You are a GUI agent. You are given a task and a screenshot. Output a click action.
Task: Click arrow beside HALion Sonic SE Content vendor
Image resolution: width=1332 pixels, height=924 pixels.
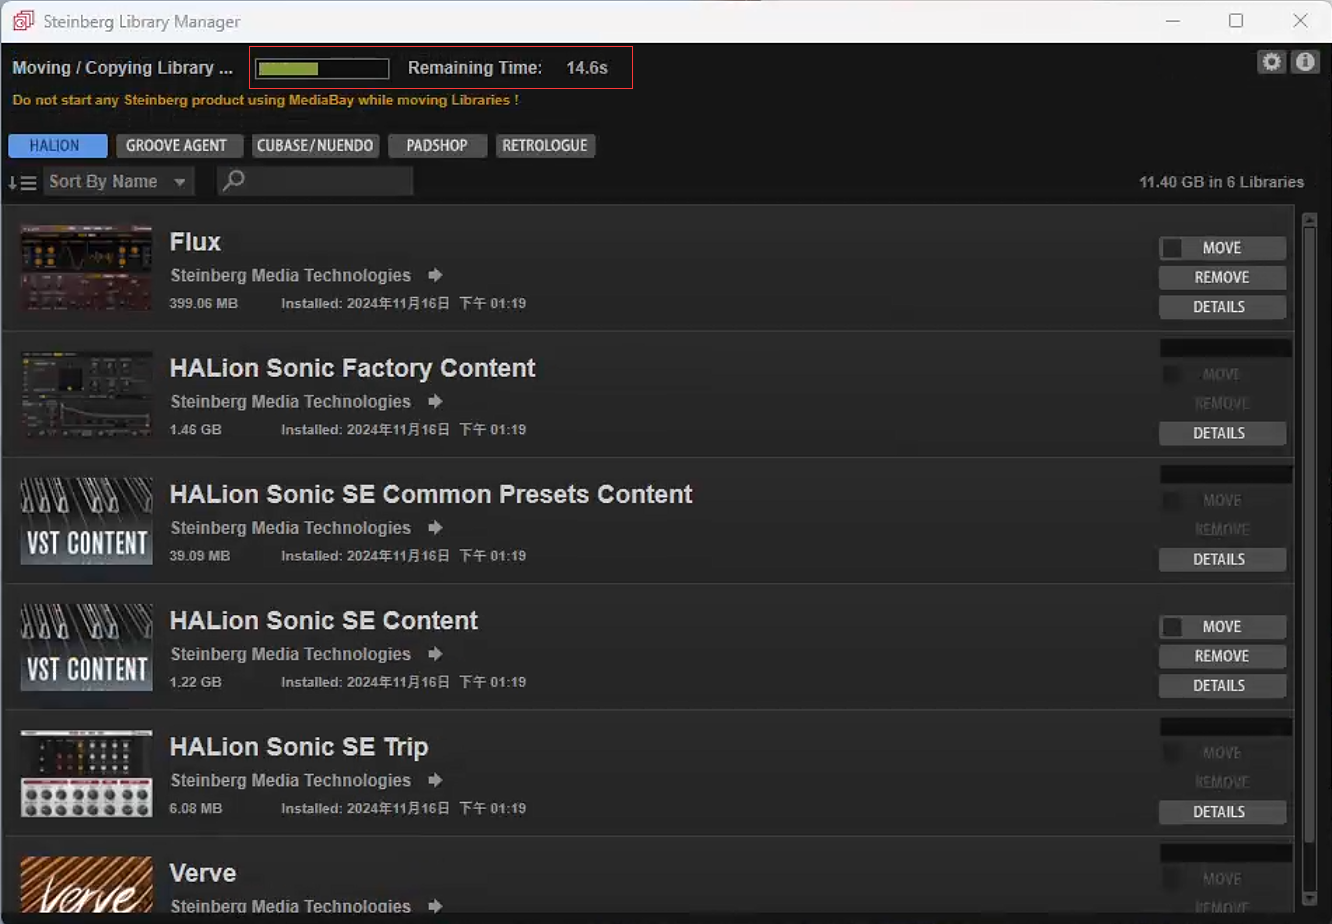click(x=435, y=654)
